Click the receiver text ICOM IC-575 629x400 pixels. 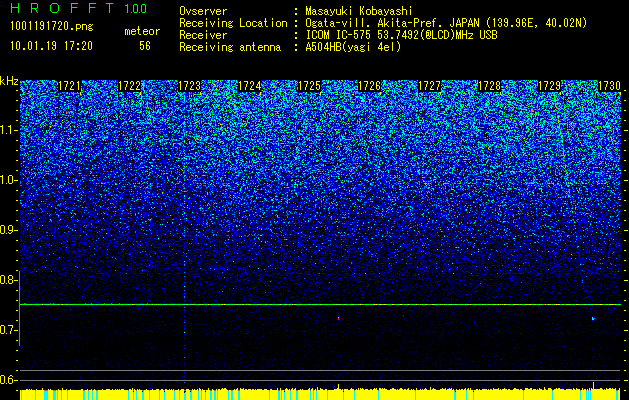(339, 35)
